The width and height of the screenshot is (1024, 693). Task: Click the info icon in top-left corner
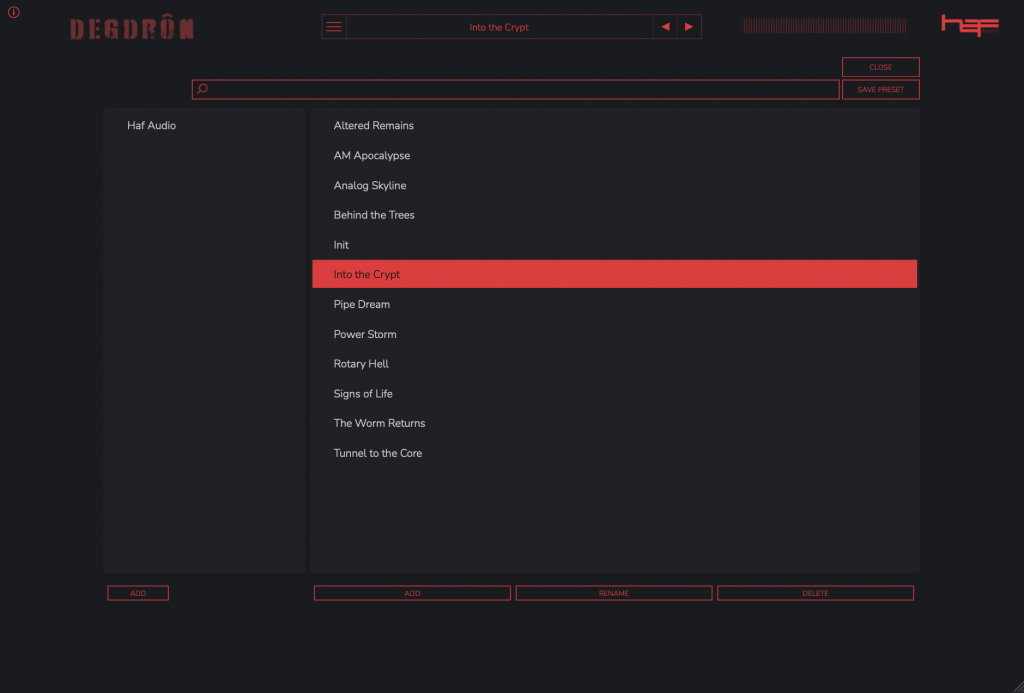click(x=14, y=13)
